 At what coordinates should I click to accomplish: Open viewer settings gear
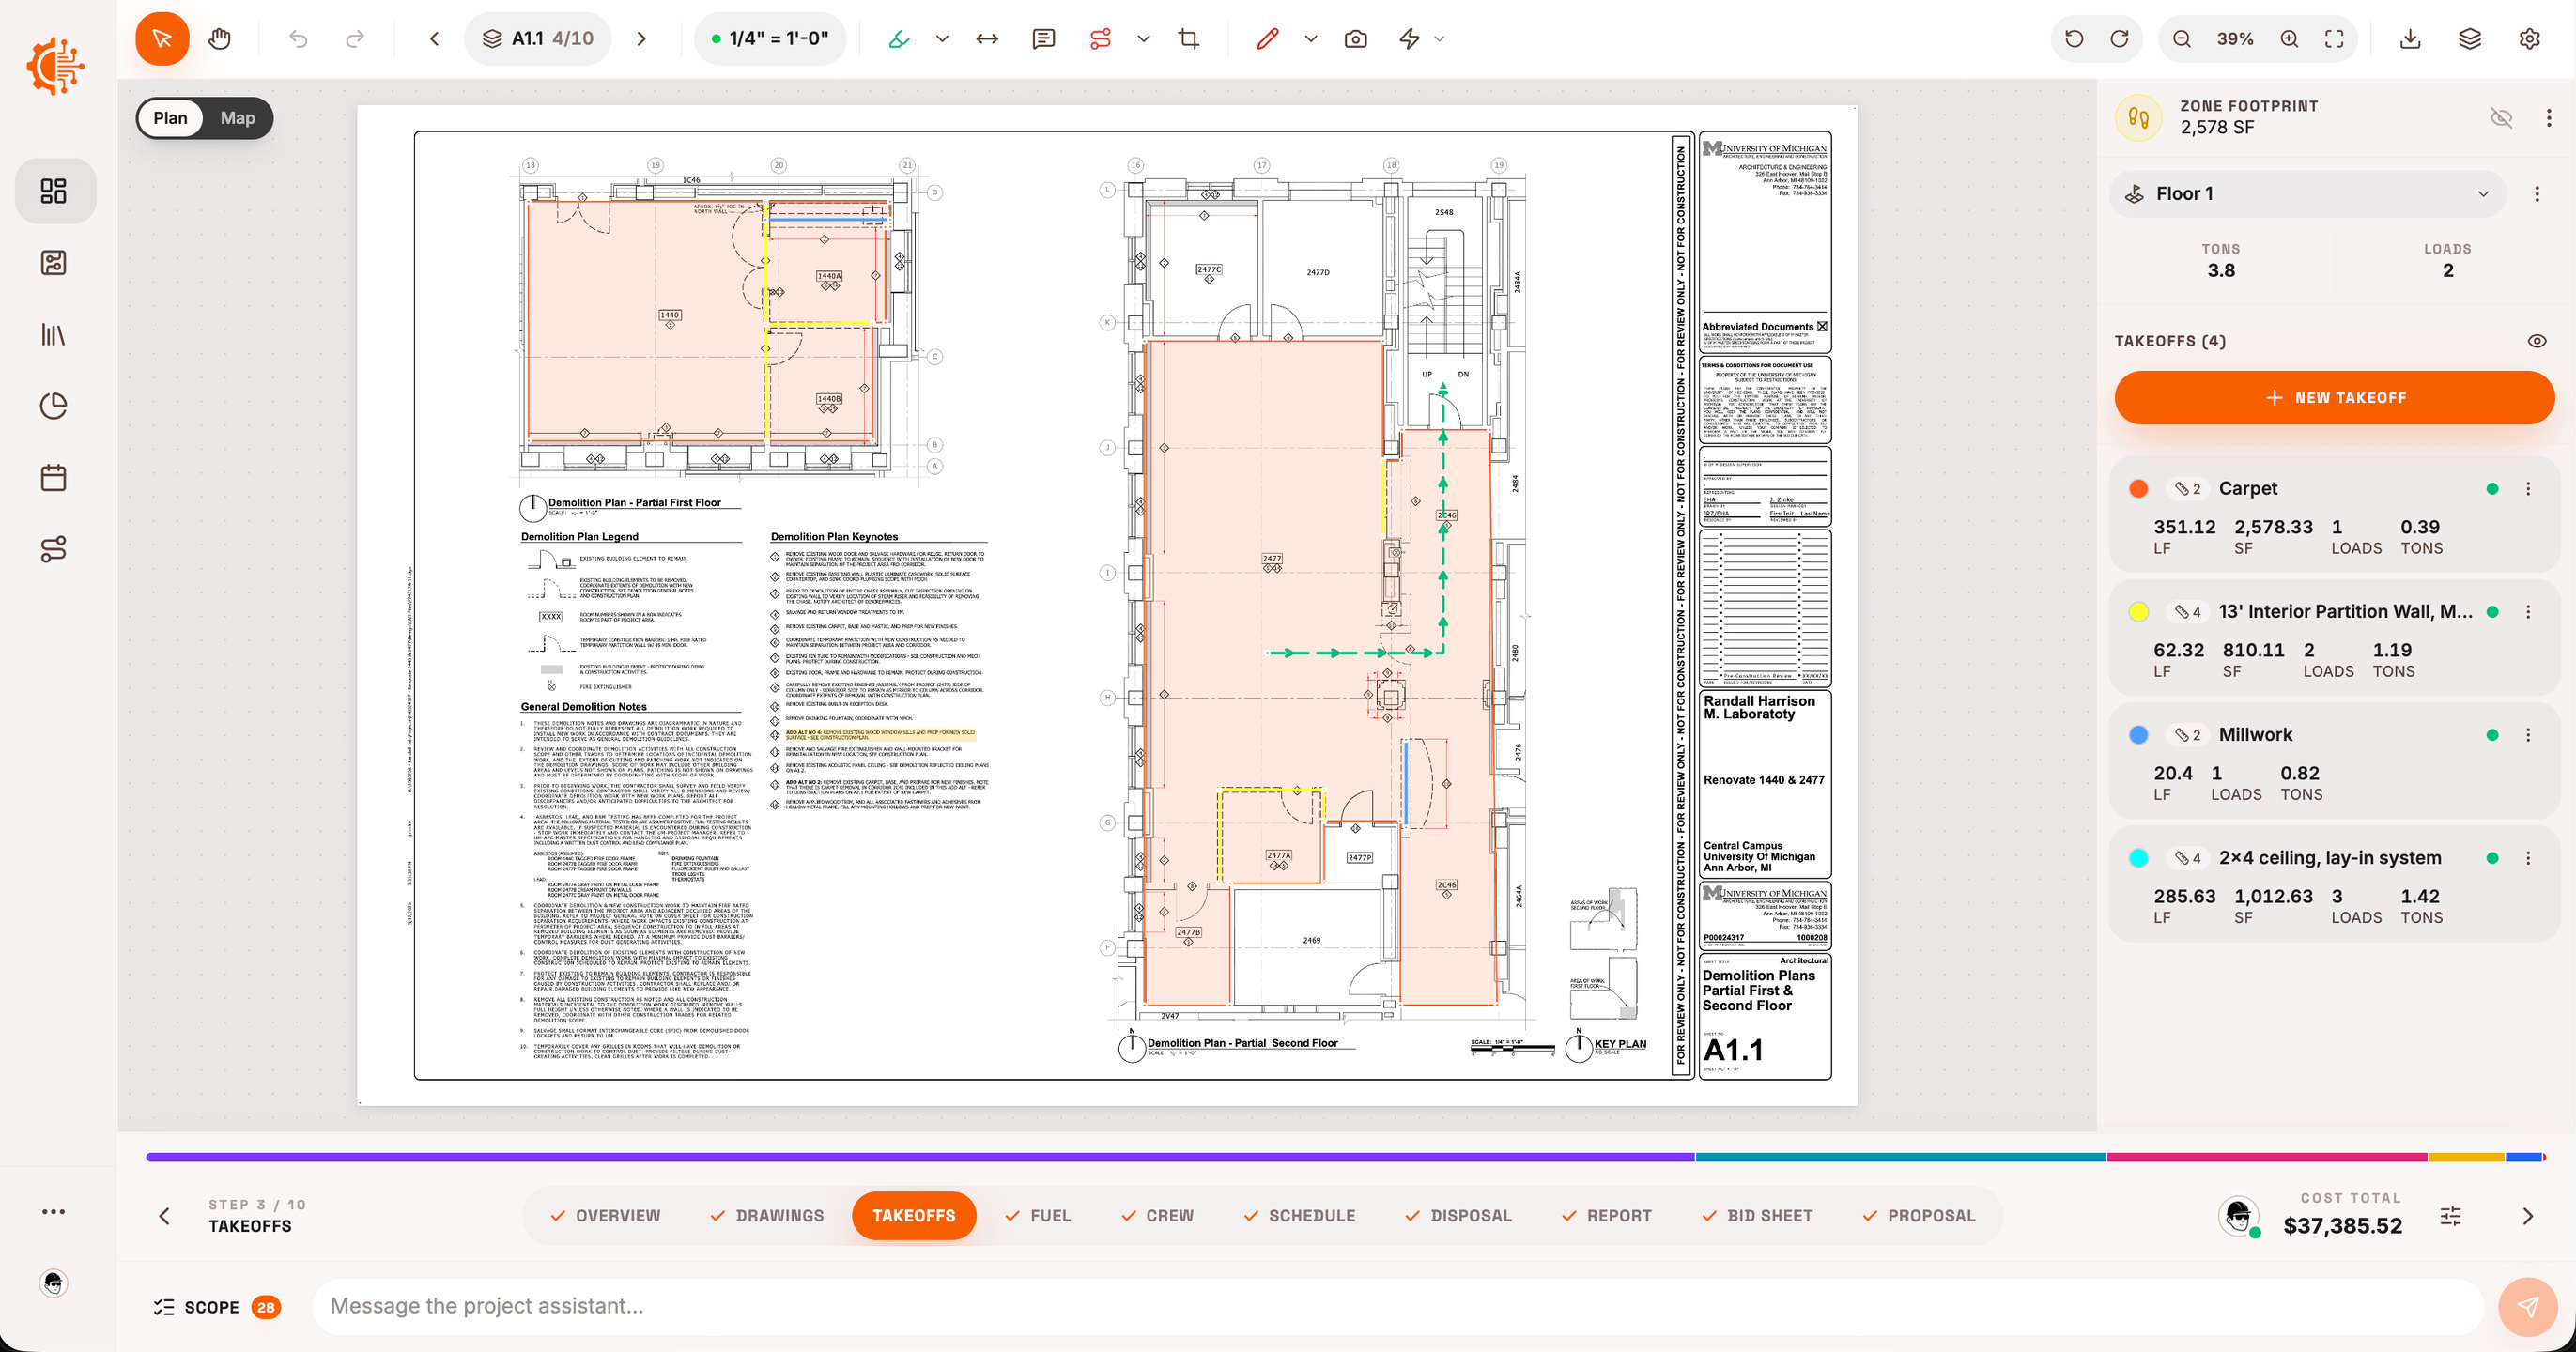[x=2529, y=39]
